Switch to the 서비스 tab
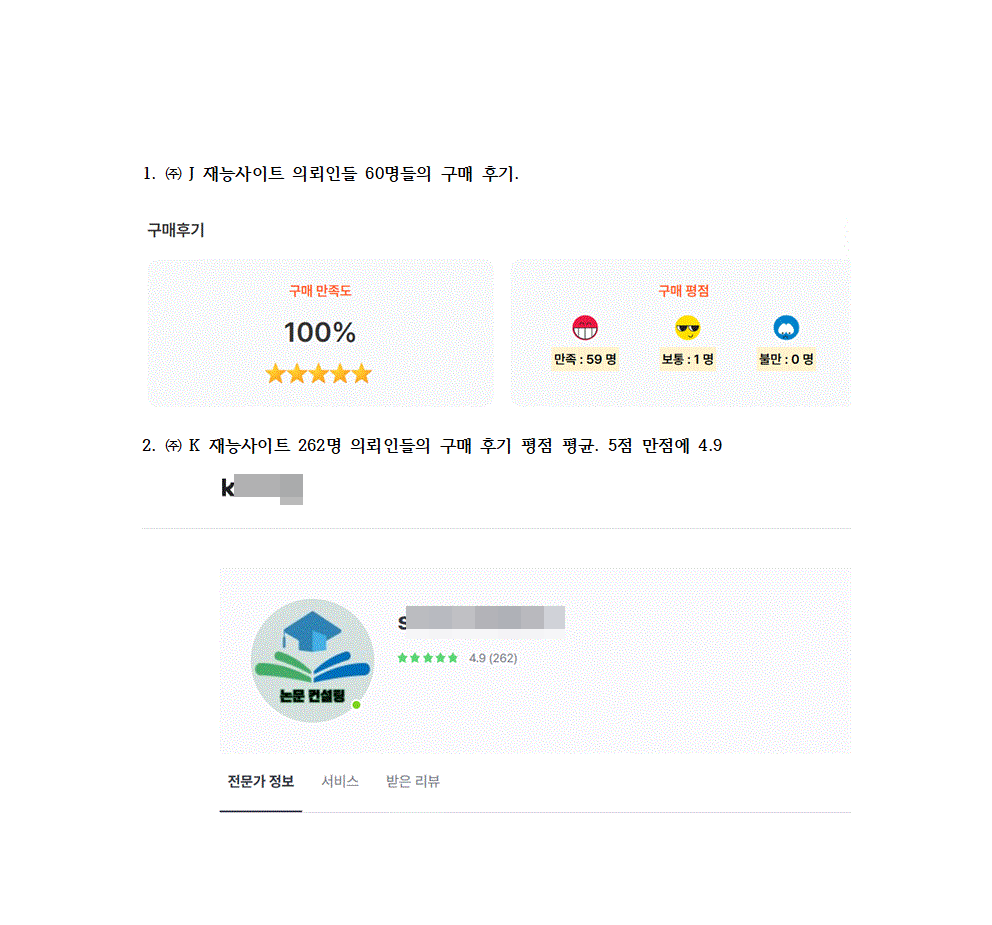 pyautogui.click(x=340, y=781)
